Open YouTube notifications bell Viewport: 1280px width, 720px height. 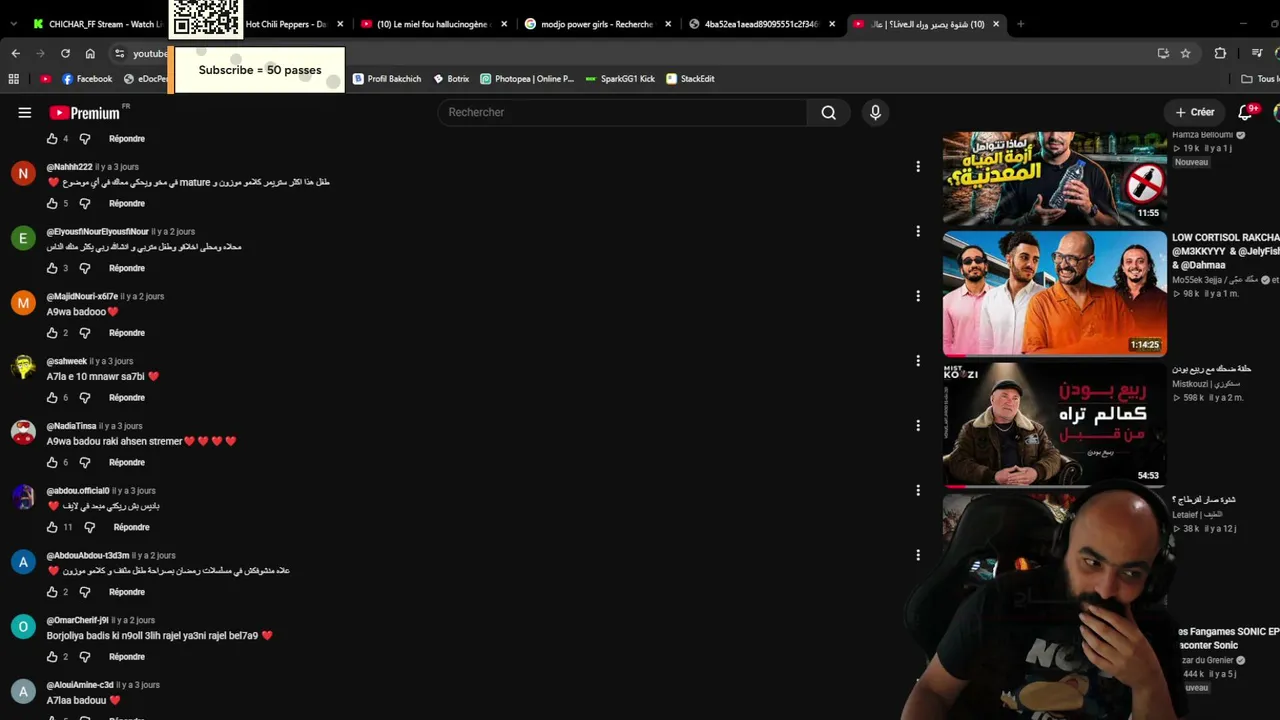1245,113
